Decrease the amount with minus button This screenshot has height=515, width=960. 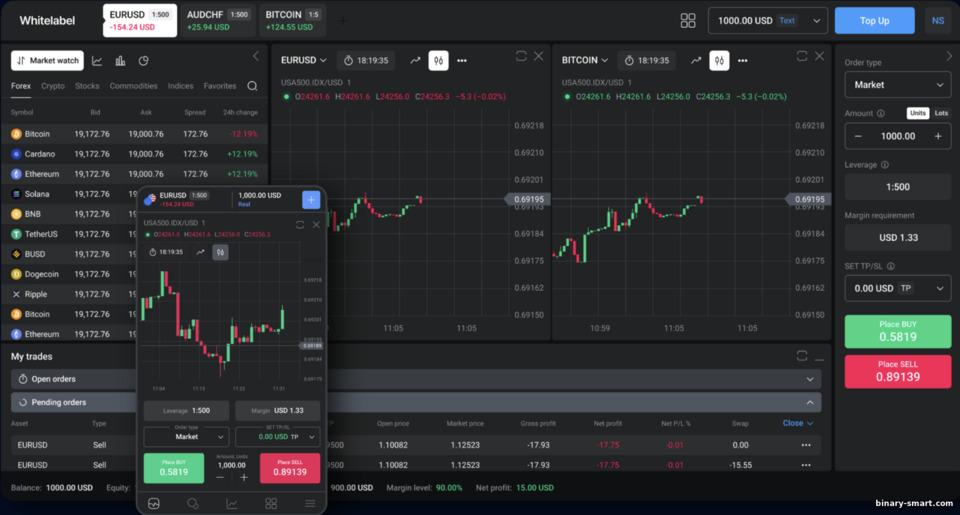pyautogui.click(x=858, y=136)
